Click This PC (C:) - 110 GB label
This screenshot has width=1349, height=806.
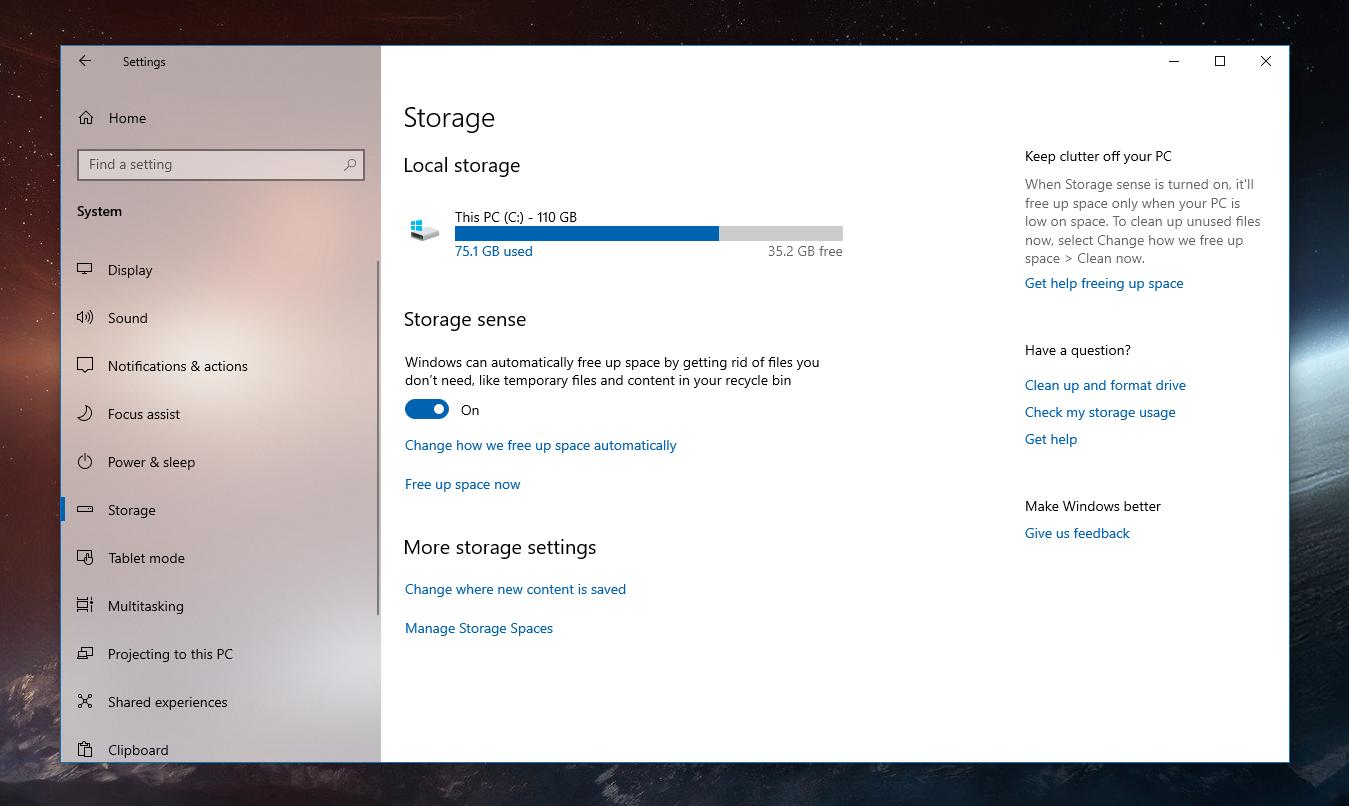point(515,217)
